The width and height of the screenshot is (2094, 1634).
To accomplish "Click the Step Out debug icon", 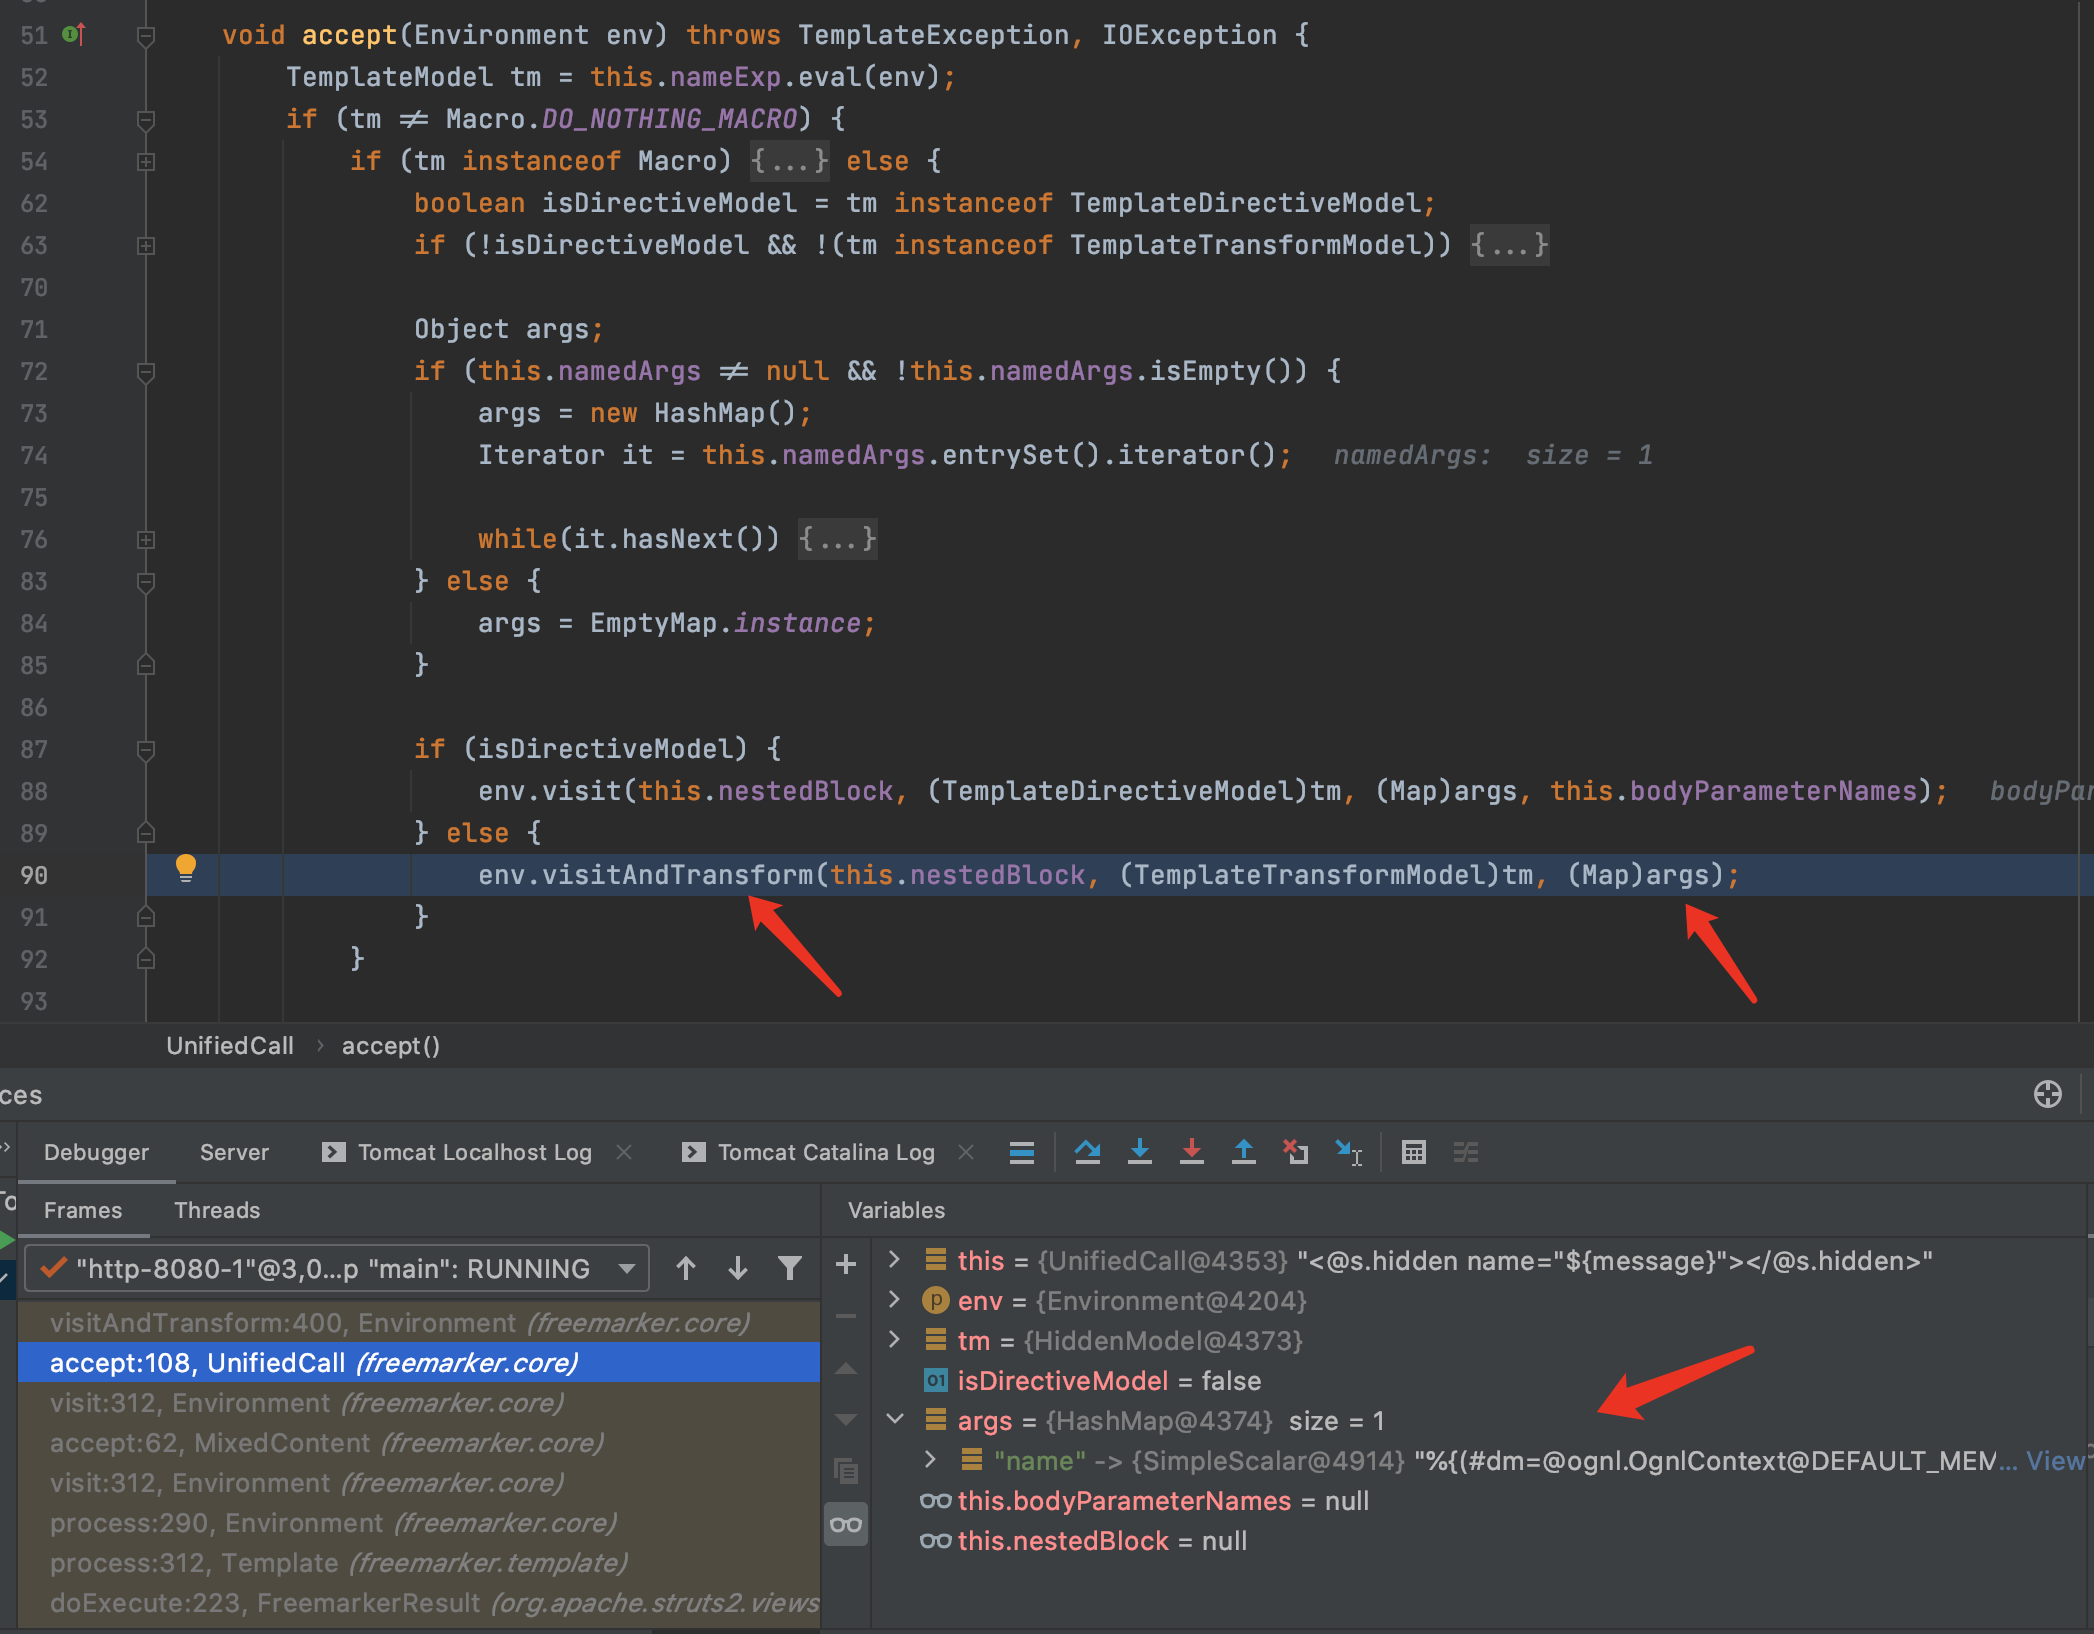I will point(1243,1152).
